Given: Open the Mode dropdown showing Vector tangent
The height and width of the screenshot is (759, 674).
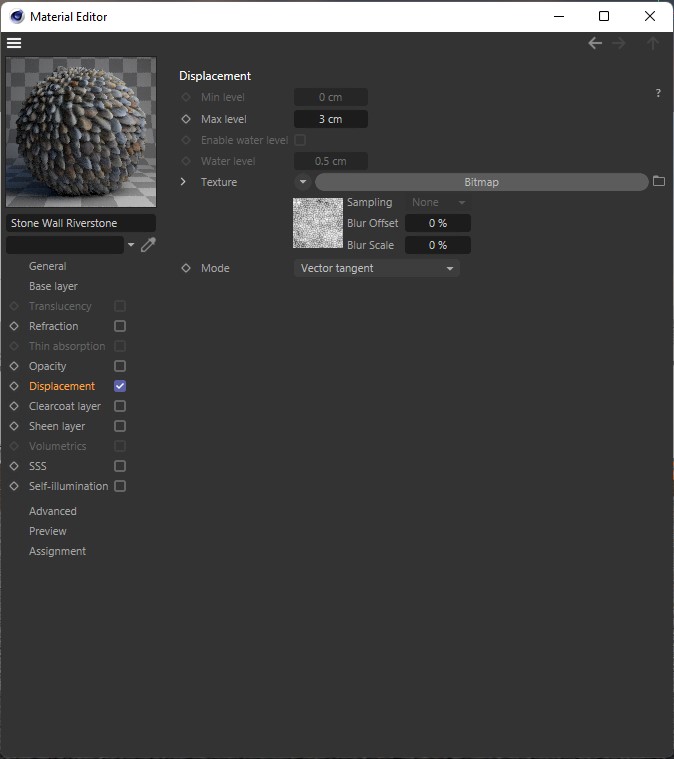Looking at the screenshot, I should tap(377, 268).
